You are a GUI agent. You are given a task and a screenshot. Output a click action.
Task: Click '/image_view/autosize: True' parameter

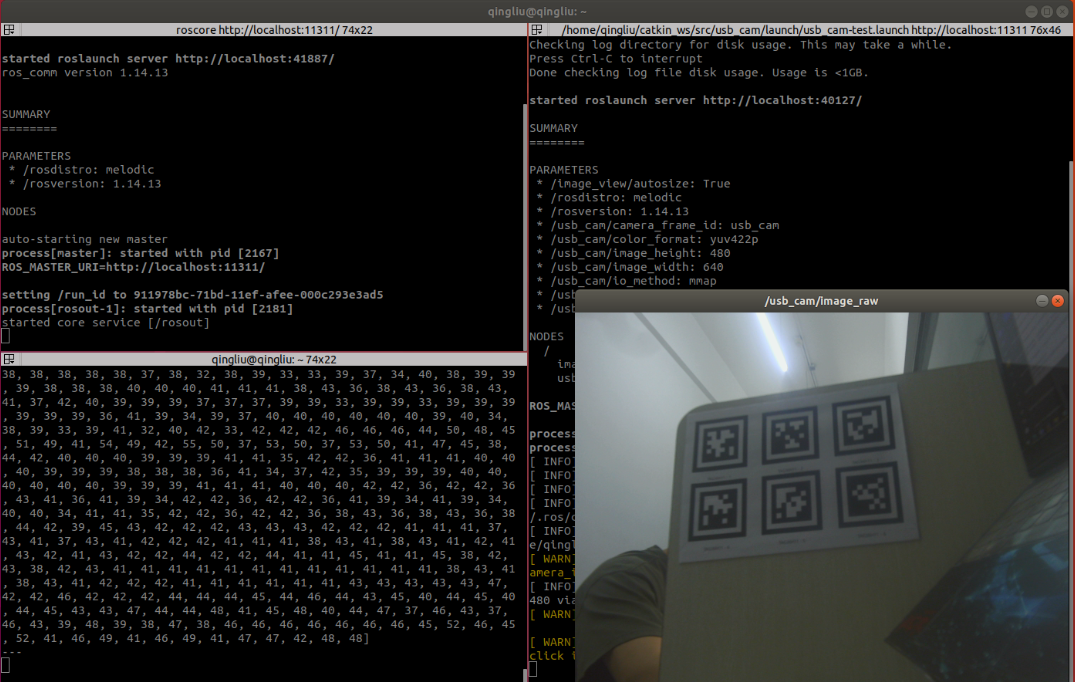[x=640, y=184]
